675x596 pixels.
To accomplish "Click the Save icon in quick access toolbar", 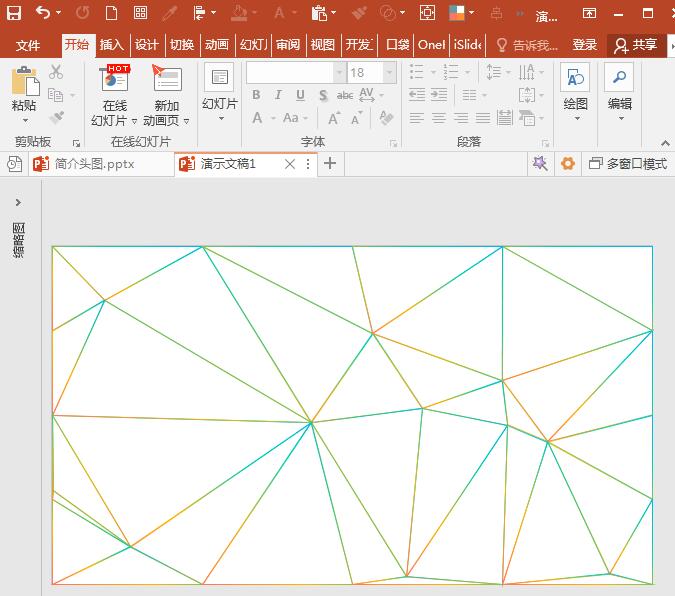I will coord(14,13).
